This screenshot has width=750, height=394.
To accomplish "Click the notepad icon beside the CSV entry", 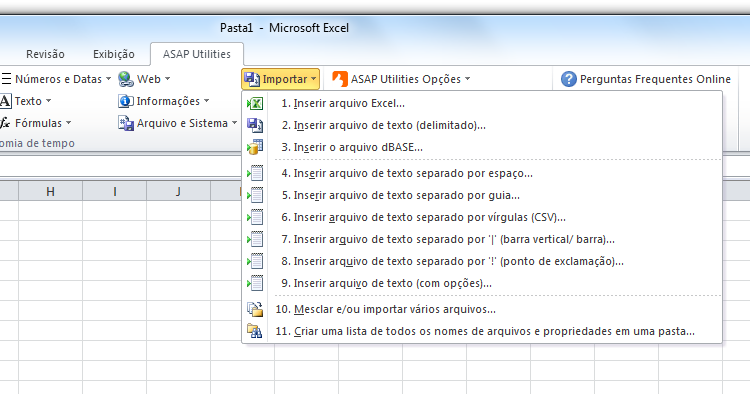I will 255,217.
